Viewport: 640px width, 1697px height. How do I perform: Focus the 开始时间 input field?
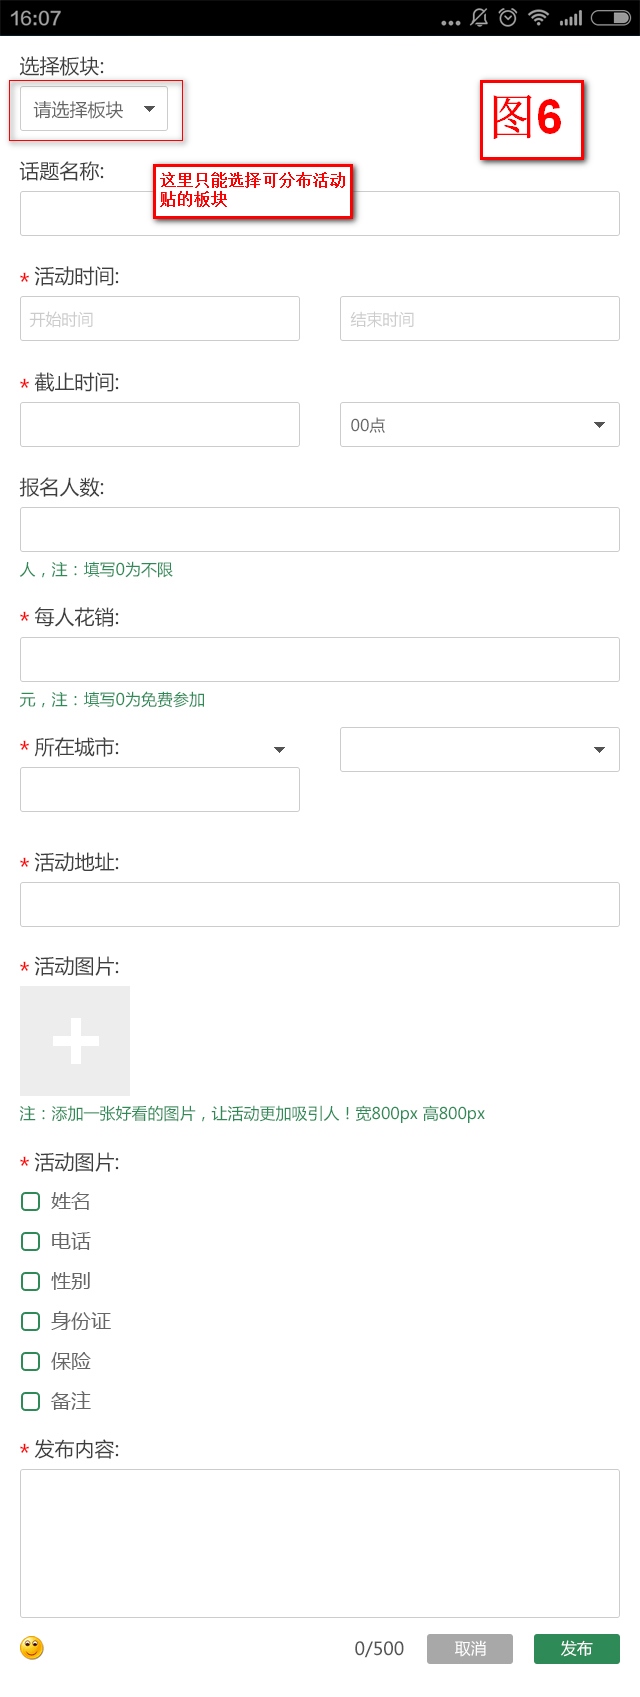click(160, 319)
